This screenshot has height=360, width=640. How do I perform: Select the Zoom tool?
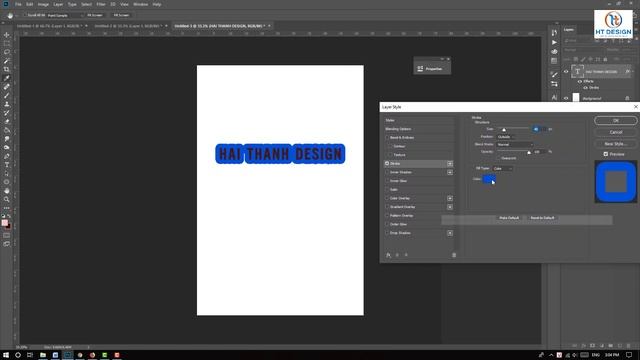pos(7,199)
